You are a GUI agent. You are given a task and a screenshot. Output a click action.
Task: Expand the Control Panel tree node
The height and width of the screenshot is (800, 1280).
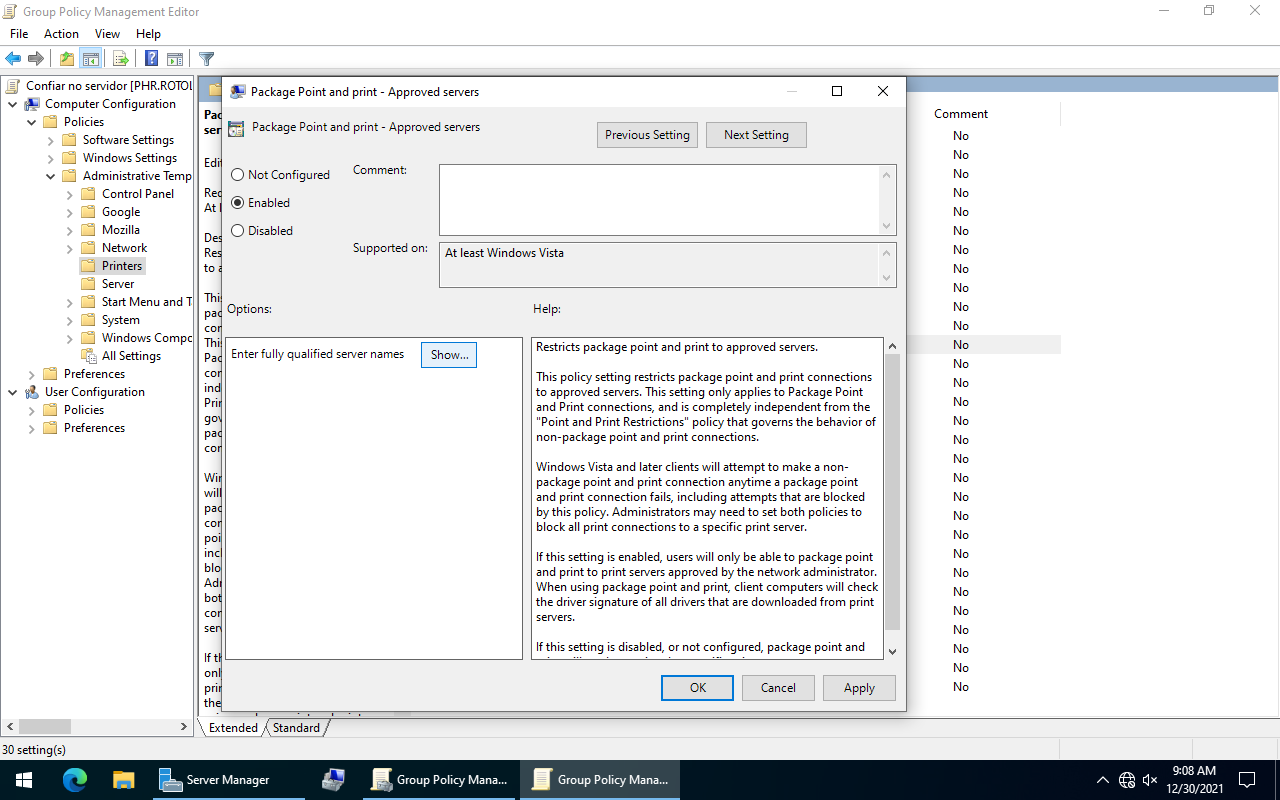(70, 194)
